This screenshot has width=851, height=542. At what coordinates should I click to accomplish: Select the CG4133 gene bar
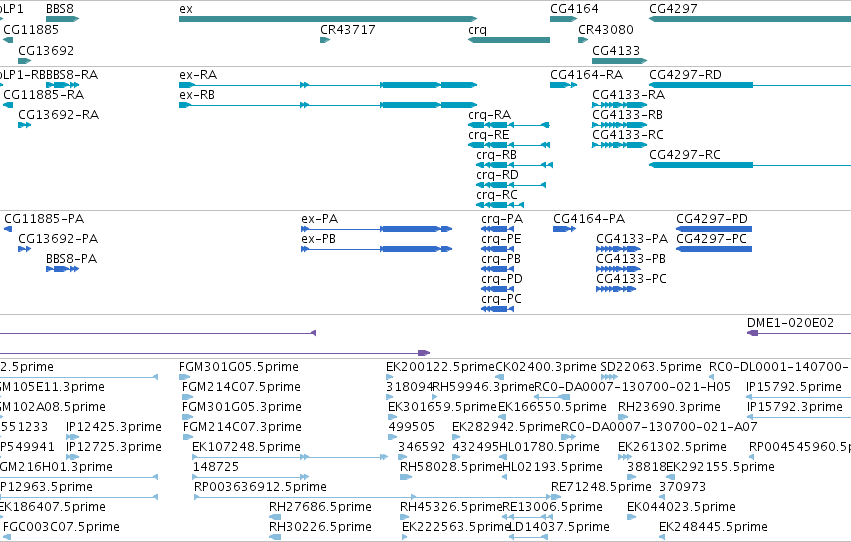pos(620,61)
